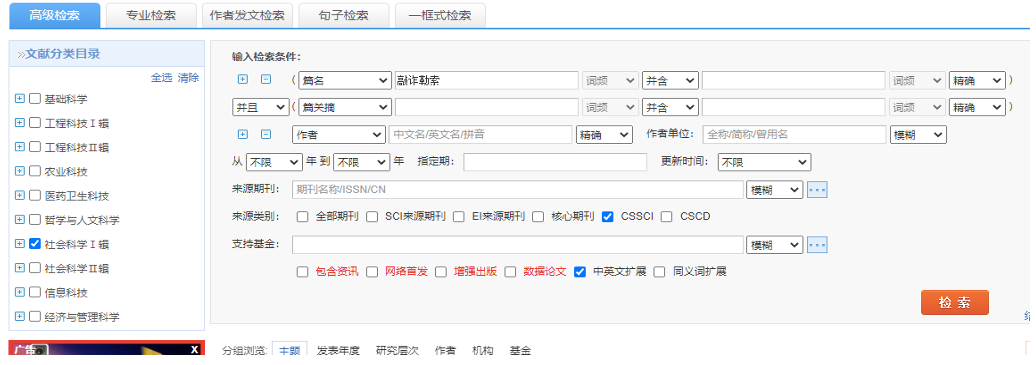Uncheck the 社会科学Ⅰ辑 checkbox
The image size is (1036, 365).
(x=35, y=244)
